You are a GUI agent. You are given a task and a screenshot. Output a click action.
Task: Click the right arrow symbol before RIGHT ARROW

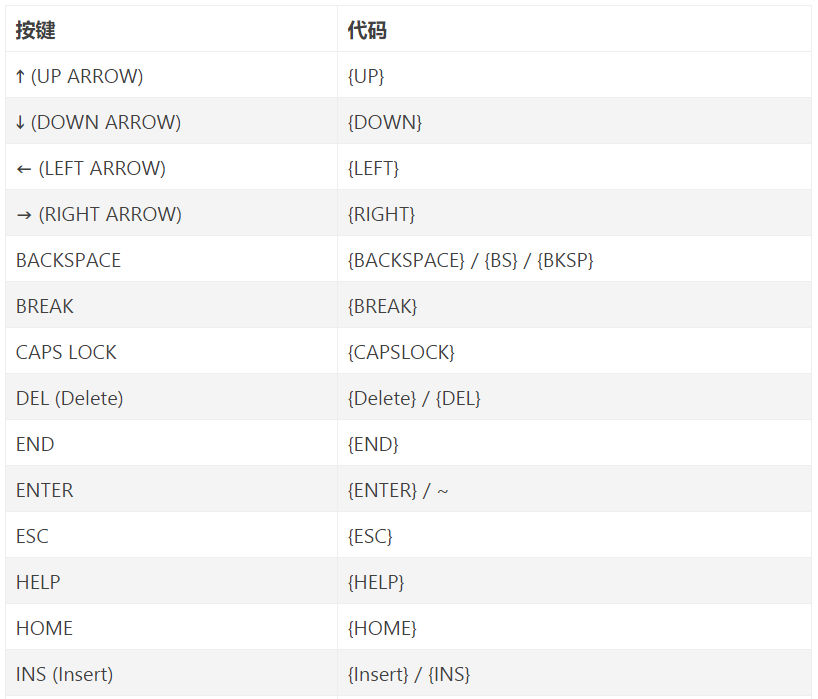click(x=23, y=215)
